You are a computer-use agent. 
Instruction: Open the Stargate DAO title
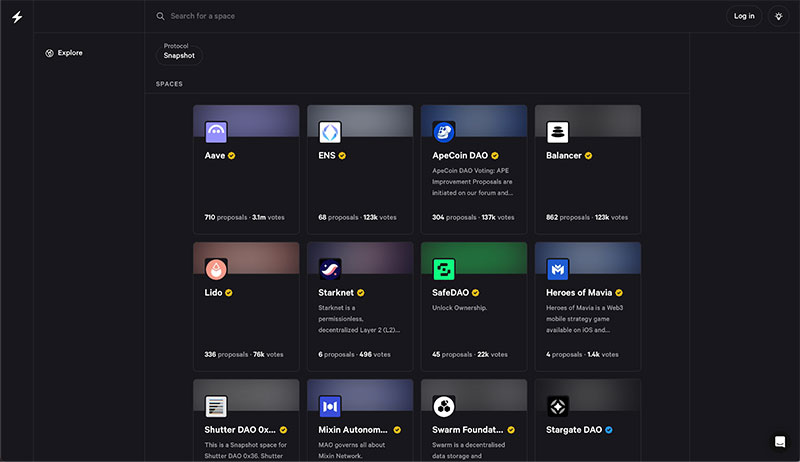pos(574,430)
